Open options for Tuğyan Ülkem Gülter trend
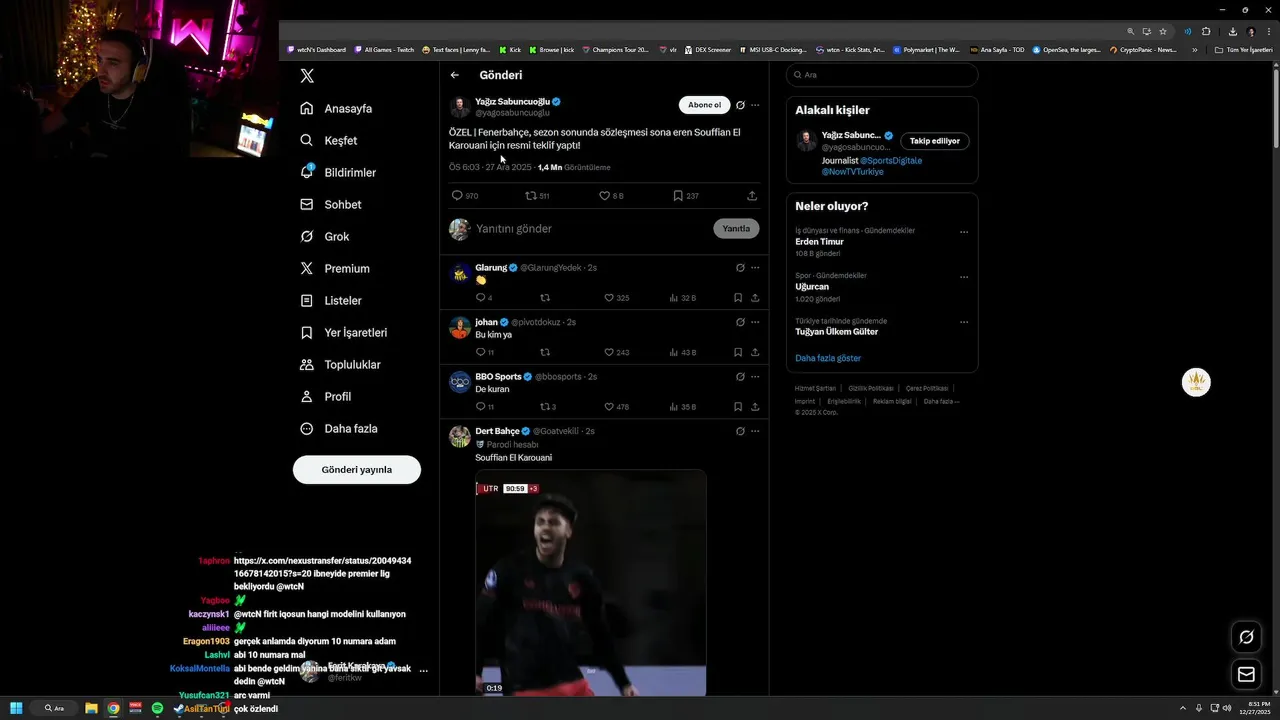Image resolution: width=1280 pixels, height=720 pixels. 964,322
